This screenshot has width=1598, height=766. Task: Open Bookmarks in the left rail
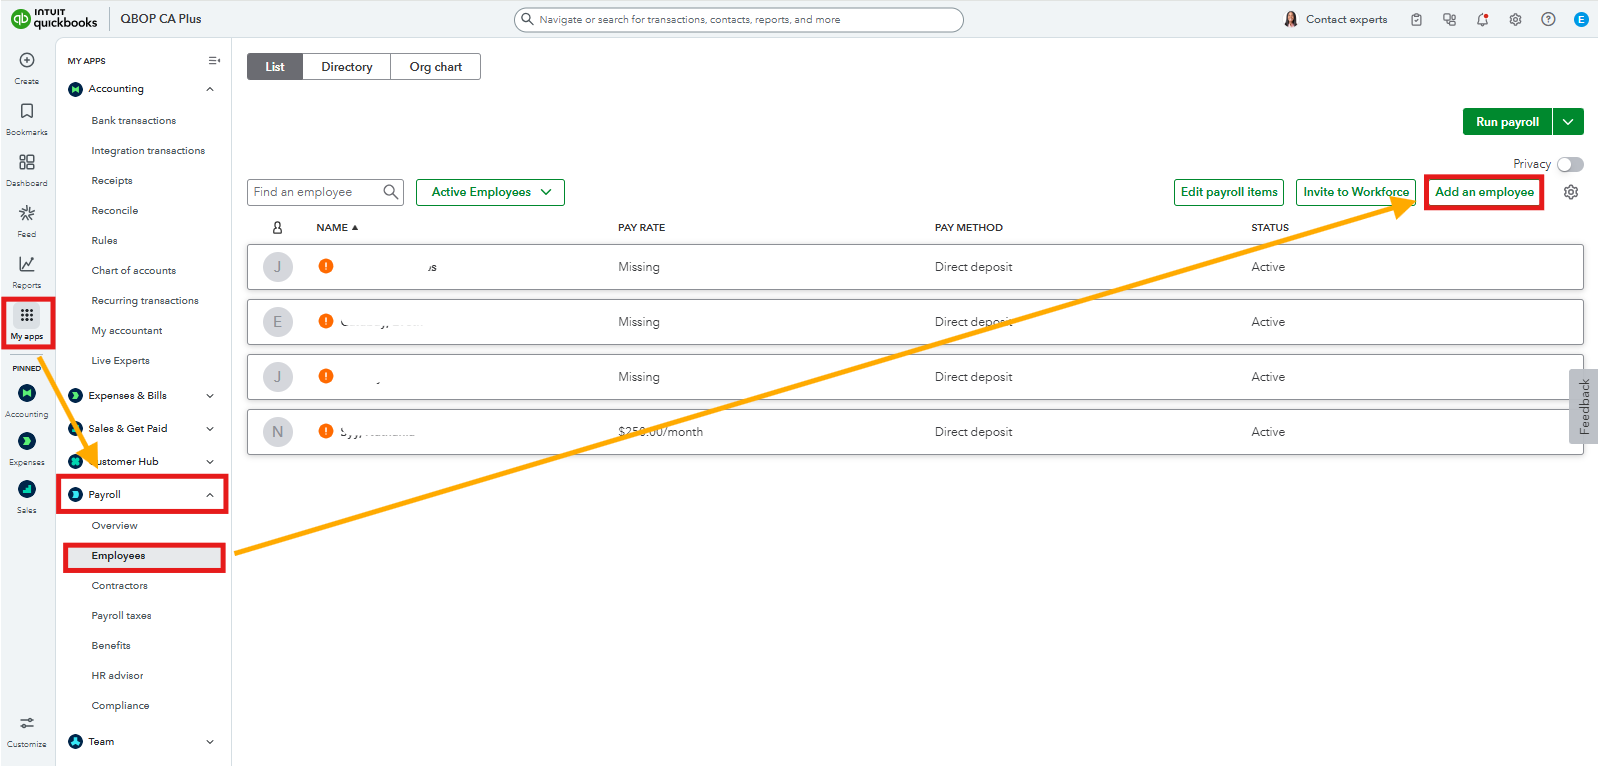click(27, 112)
